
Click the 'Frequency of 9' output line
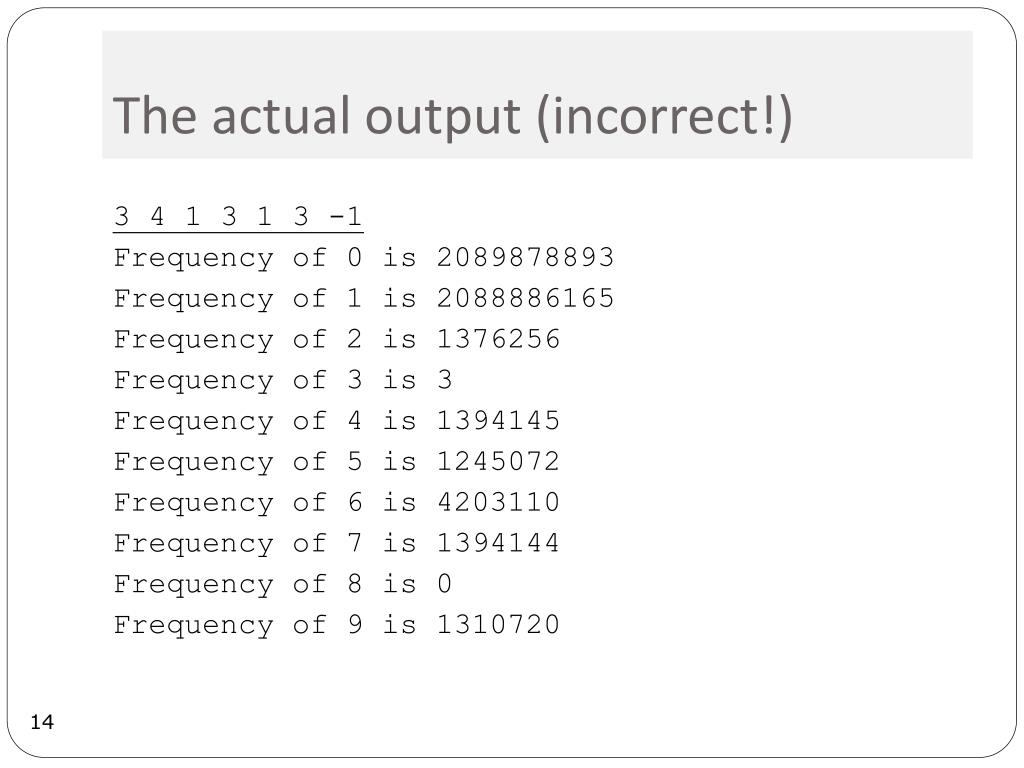click(337, 625)
